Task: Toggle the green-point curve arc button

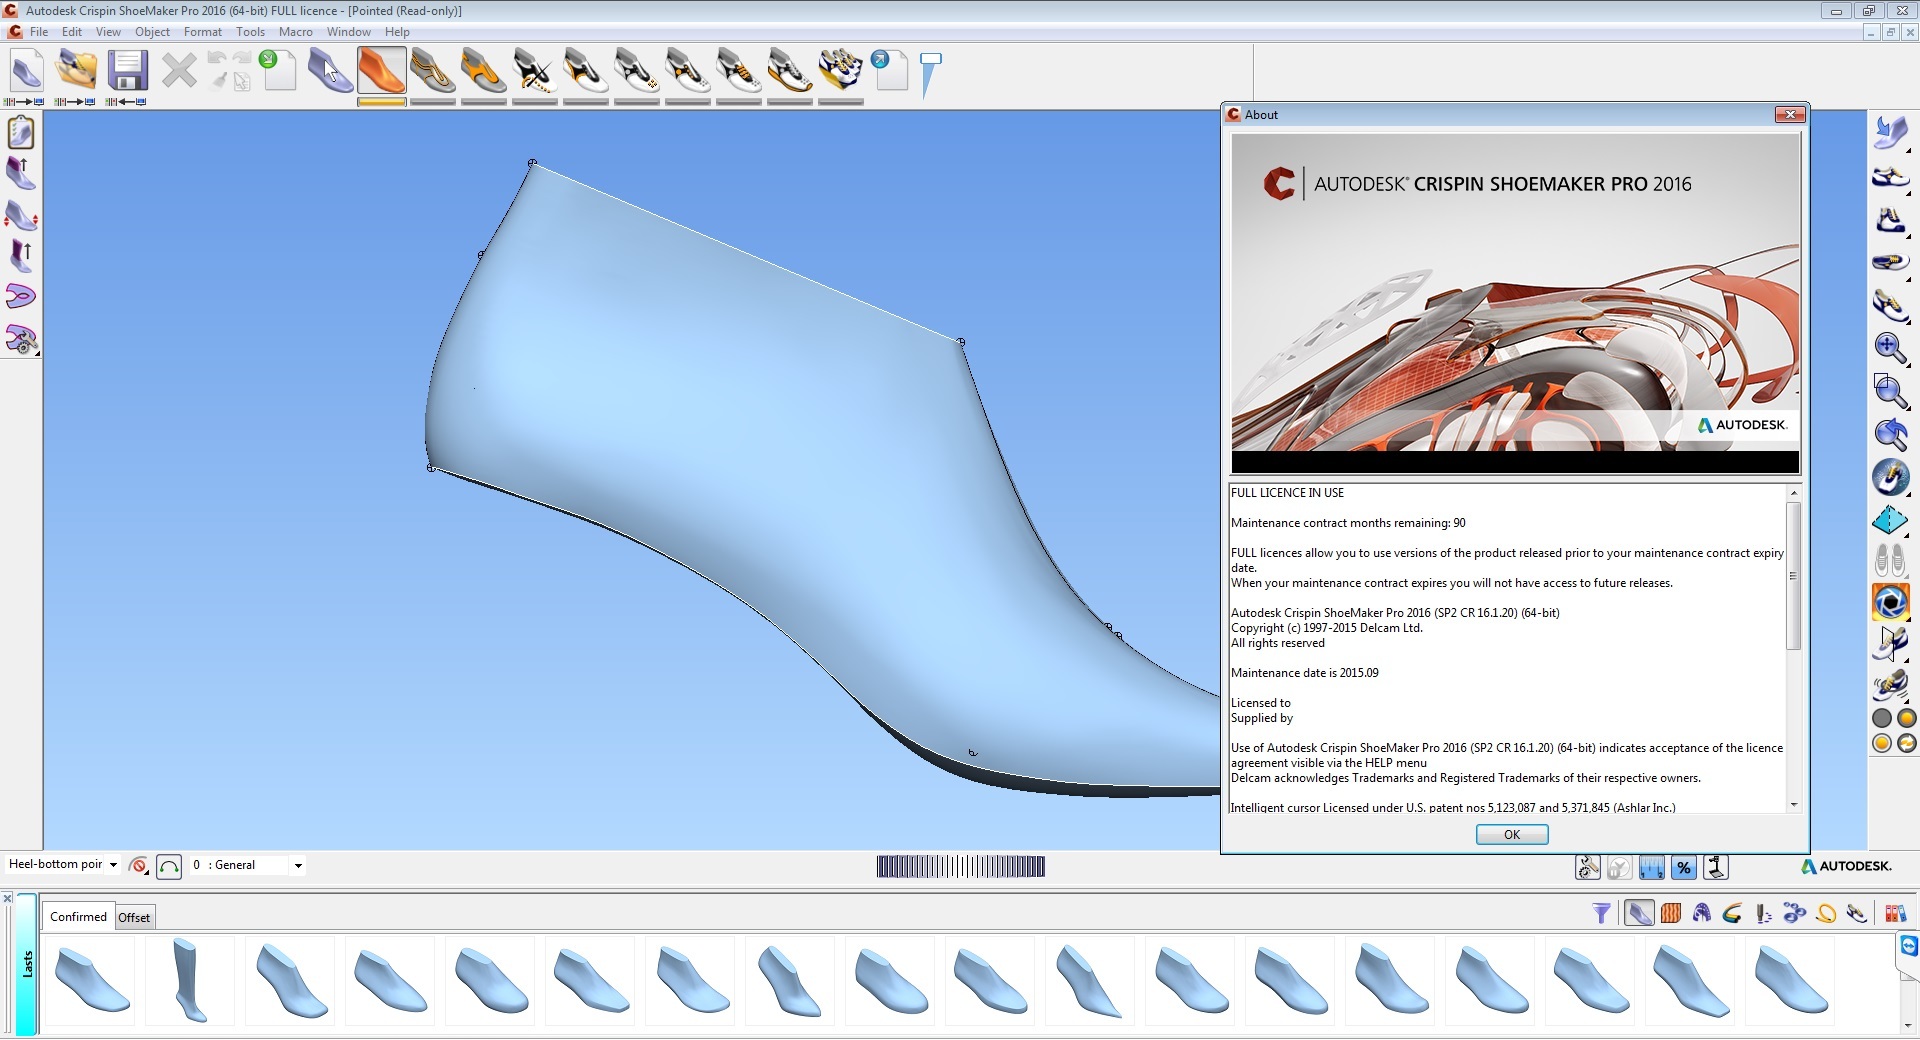Action: click(169, 866)
